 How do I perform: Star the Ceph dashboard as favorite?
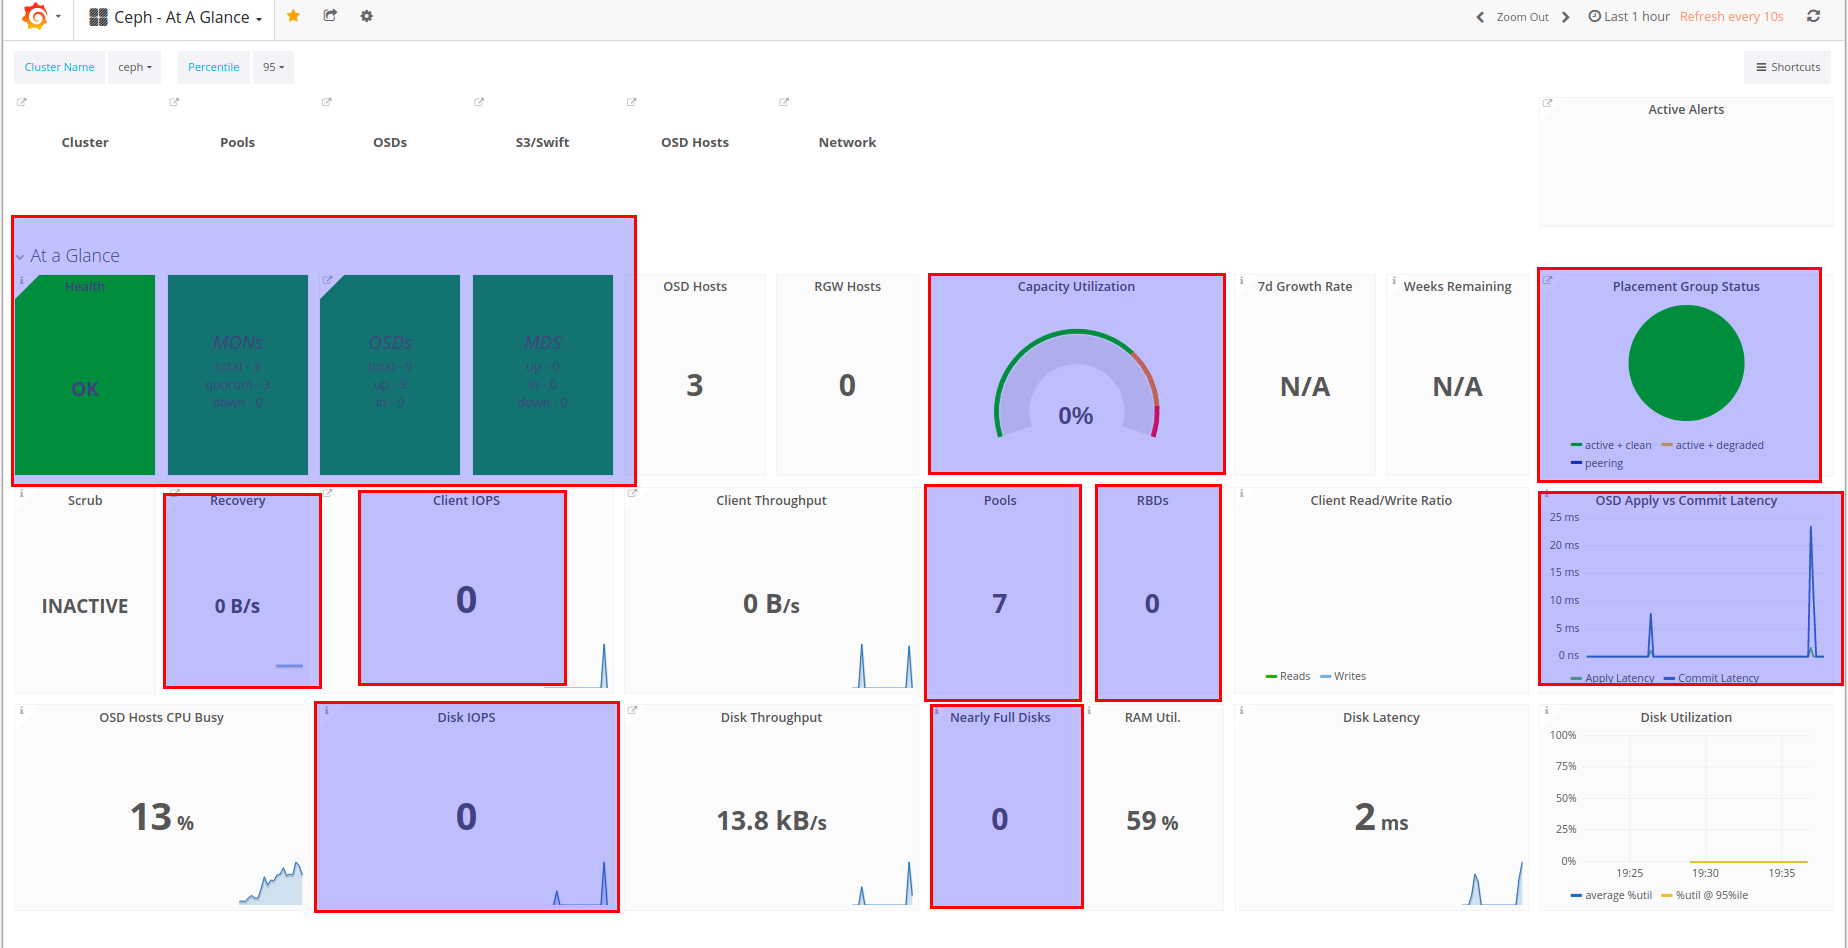293,16
